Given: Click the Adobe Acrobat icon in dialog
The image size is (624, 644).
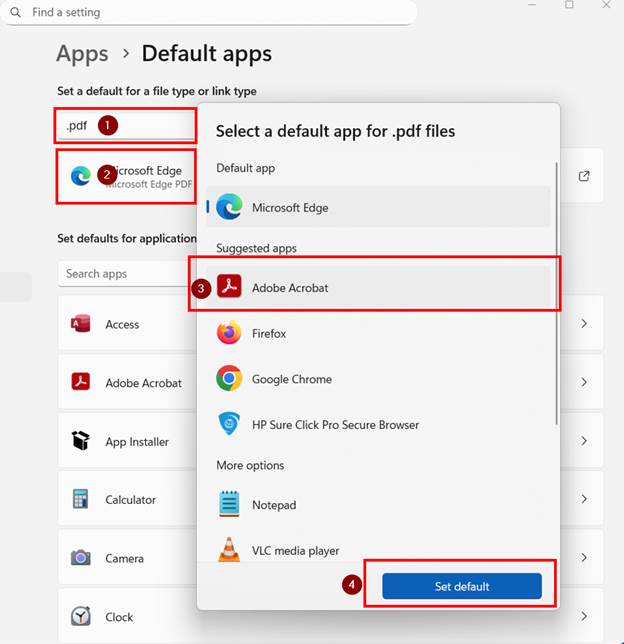Looking at the screenshot, I should click(229, 286).
